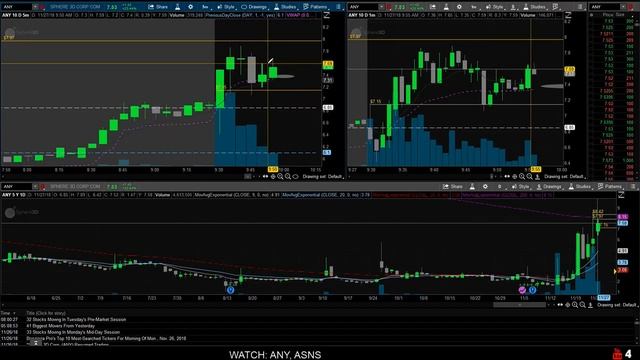Screen dimensions: 640x360
Task: Click symbol field ANY in Level II panel
Action: (x=604, y=7)
